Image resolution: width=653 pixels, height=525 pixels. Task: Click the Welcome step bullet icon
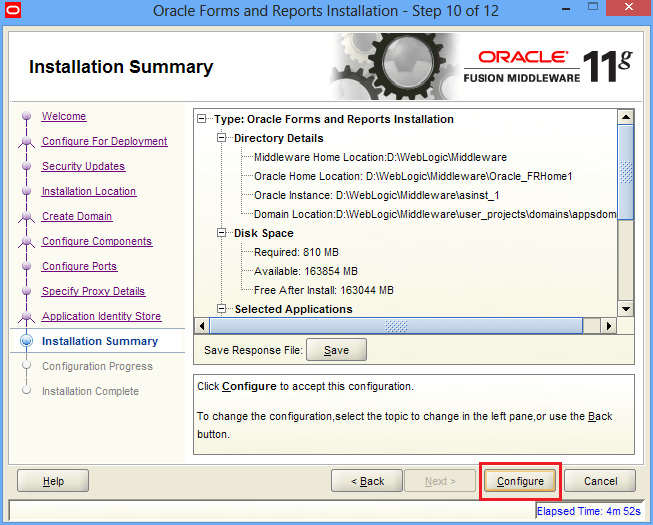[26, 115]
